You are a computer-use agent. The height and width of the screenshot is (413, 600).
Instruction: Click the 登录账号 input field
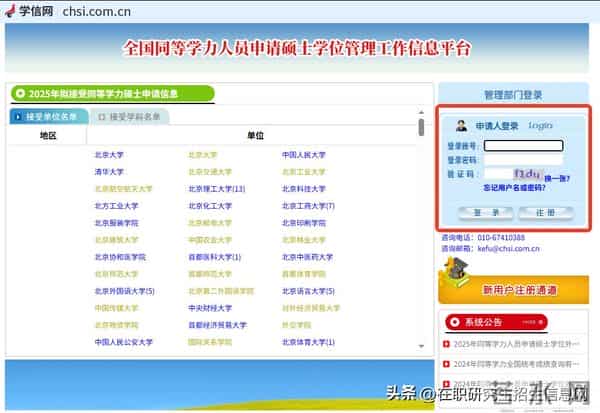coord(523,145)
